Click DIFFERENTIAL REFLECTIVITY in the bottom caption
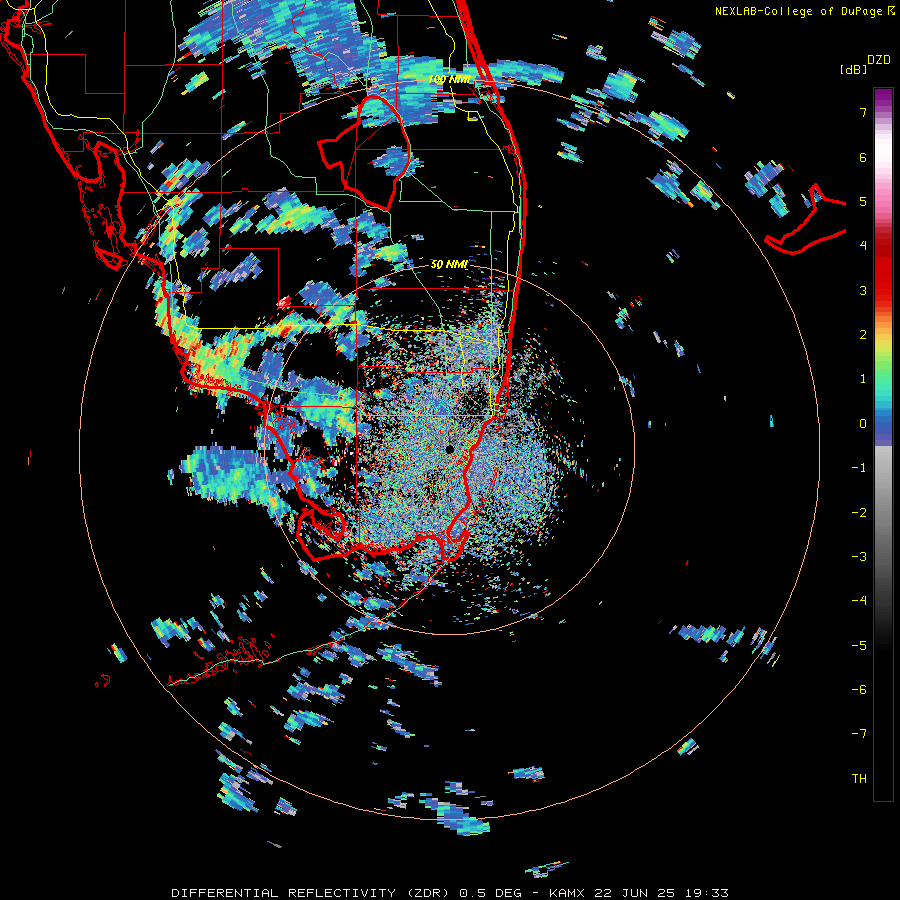900x900 pixels. point(284,893)
